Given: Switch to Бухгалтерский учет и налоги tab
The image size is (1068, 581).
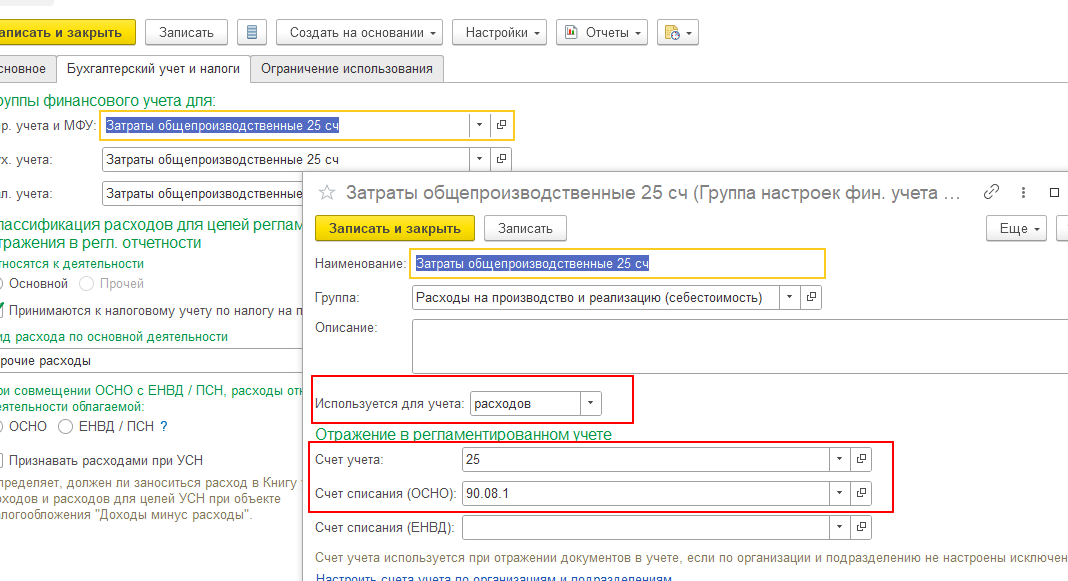Looking at the screenshot, I should point(153,69).
